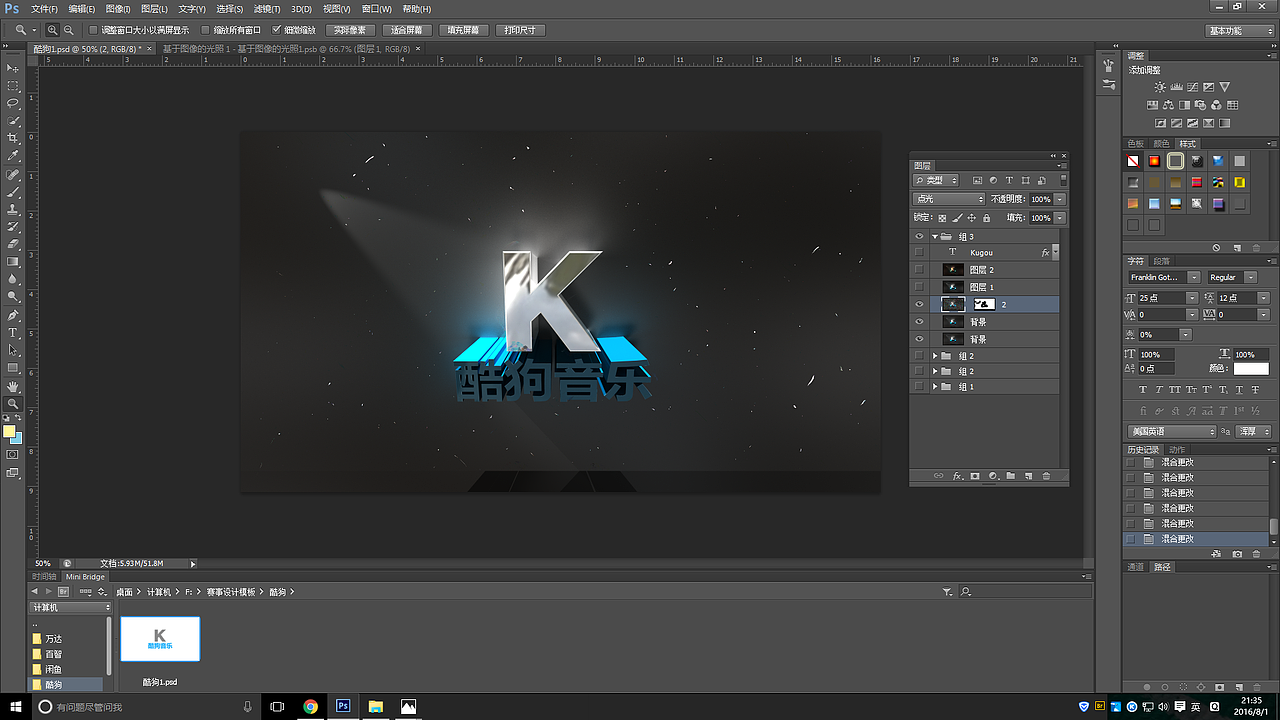Switch to the 时间轴 tab
Image resolution: width=1280 pixels, height=720 pixels.
[44, 576]
